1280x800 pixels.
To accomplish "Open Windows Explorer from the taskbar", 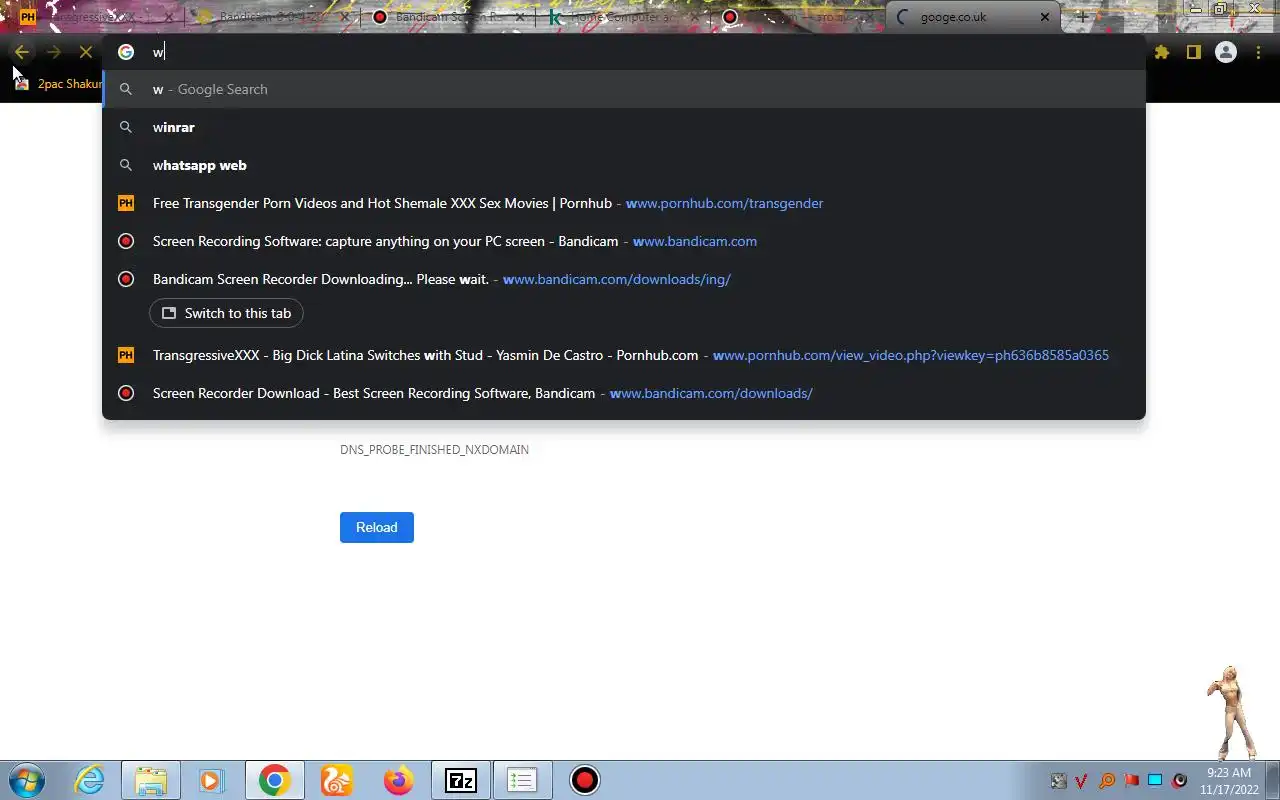I will tap(150, 780).
